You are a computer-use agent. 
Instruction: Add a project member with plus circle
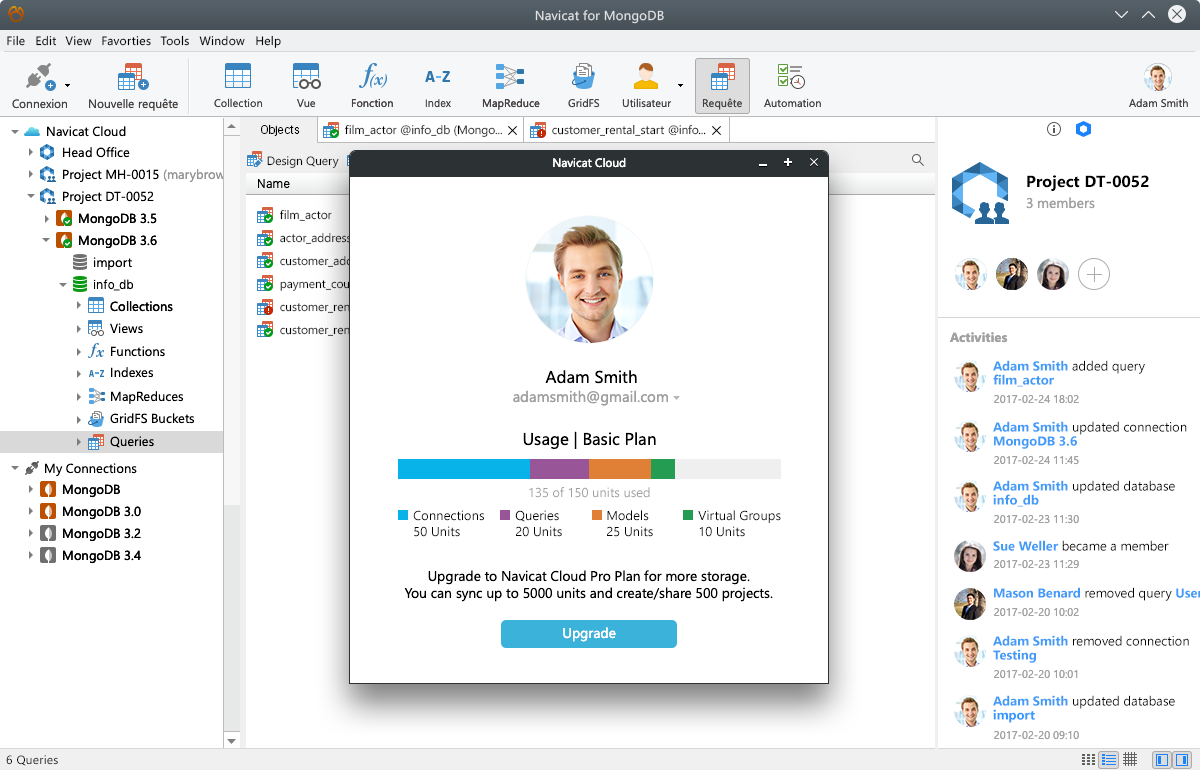pos(1094,274)
